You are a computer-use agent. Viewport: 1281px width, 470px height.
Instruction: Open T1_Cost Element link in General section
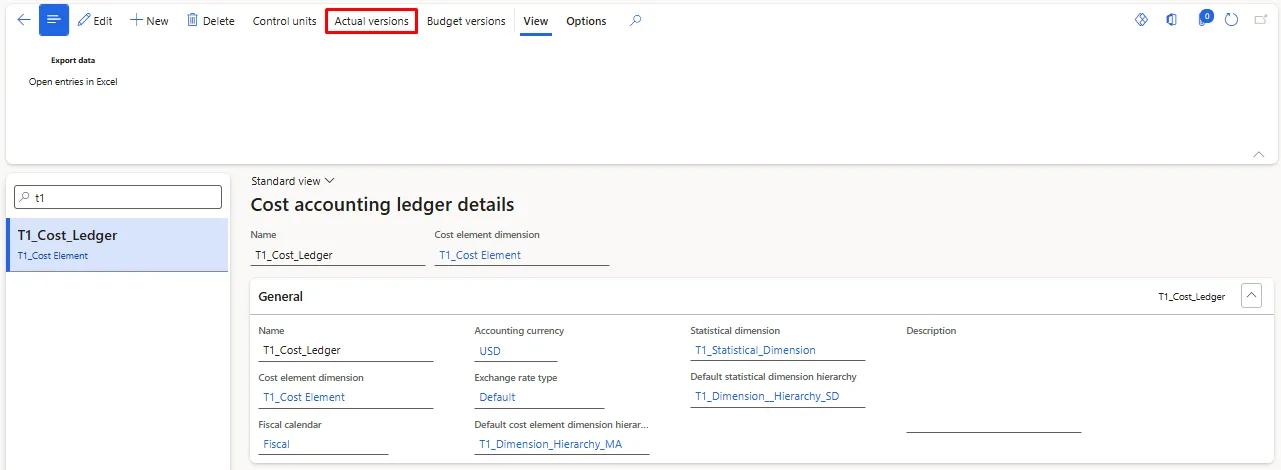click(x=304, y=397)
